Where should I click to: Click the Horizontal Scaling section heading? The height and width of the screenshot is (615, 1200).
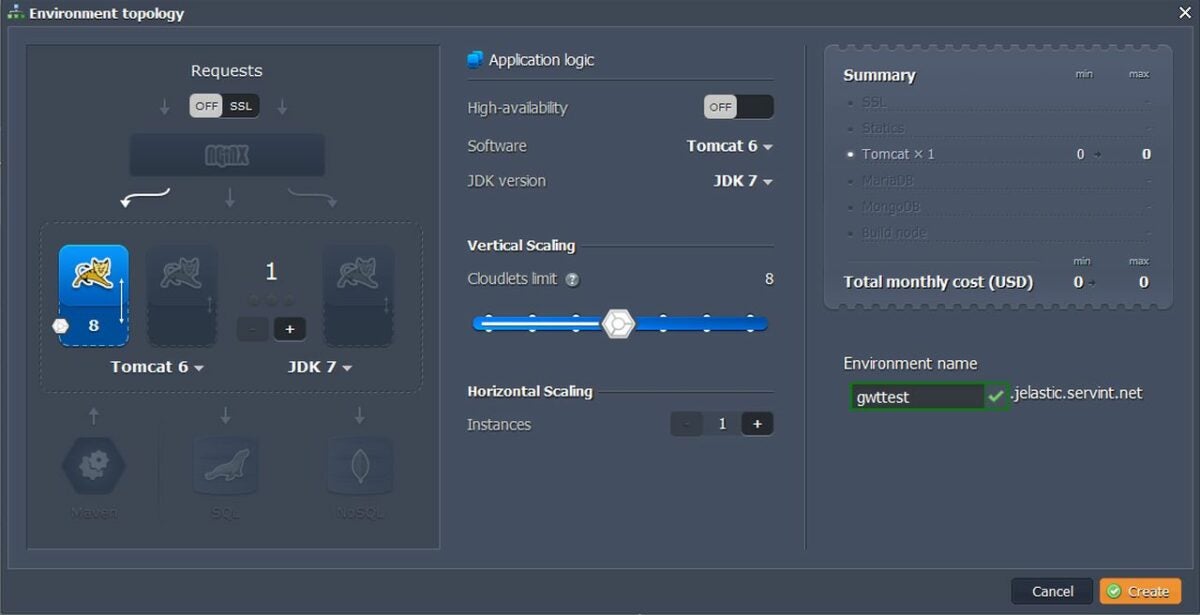(x=530, y=391)
